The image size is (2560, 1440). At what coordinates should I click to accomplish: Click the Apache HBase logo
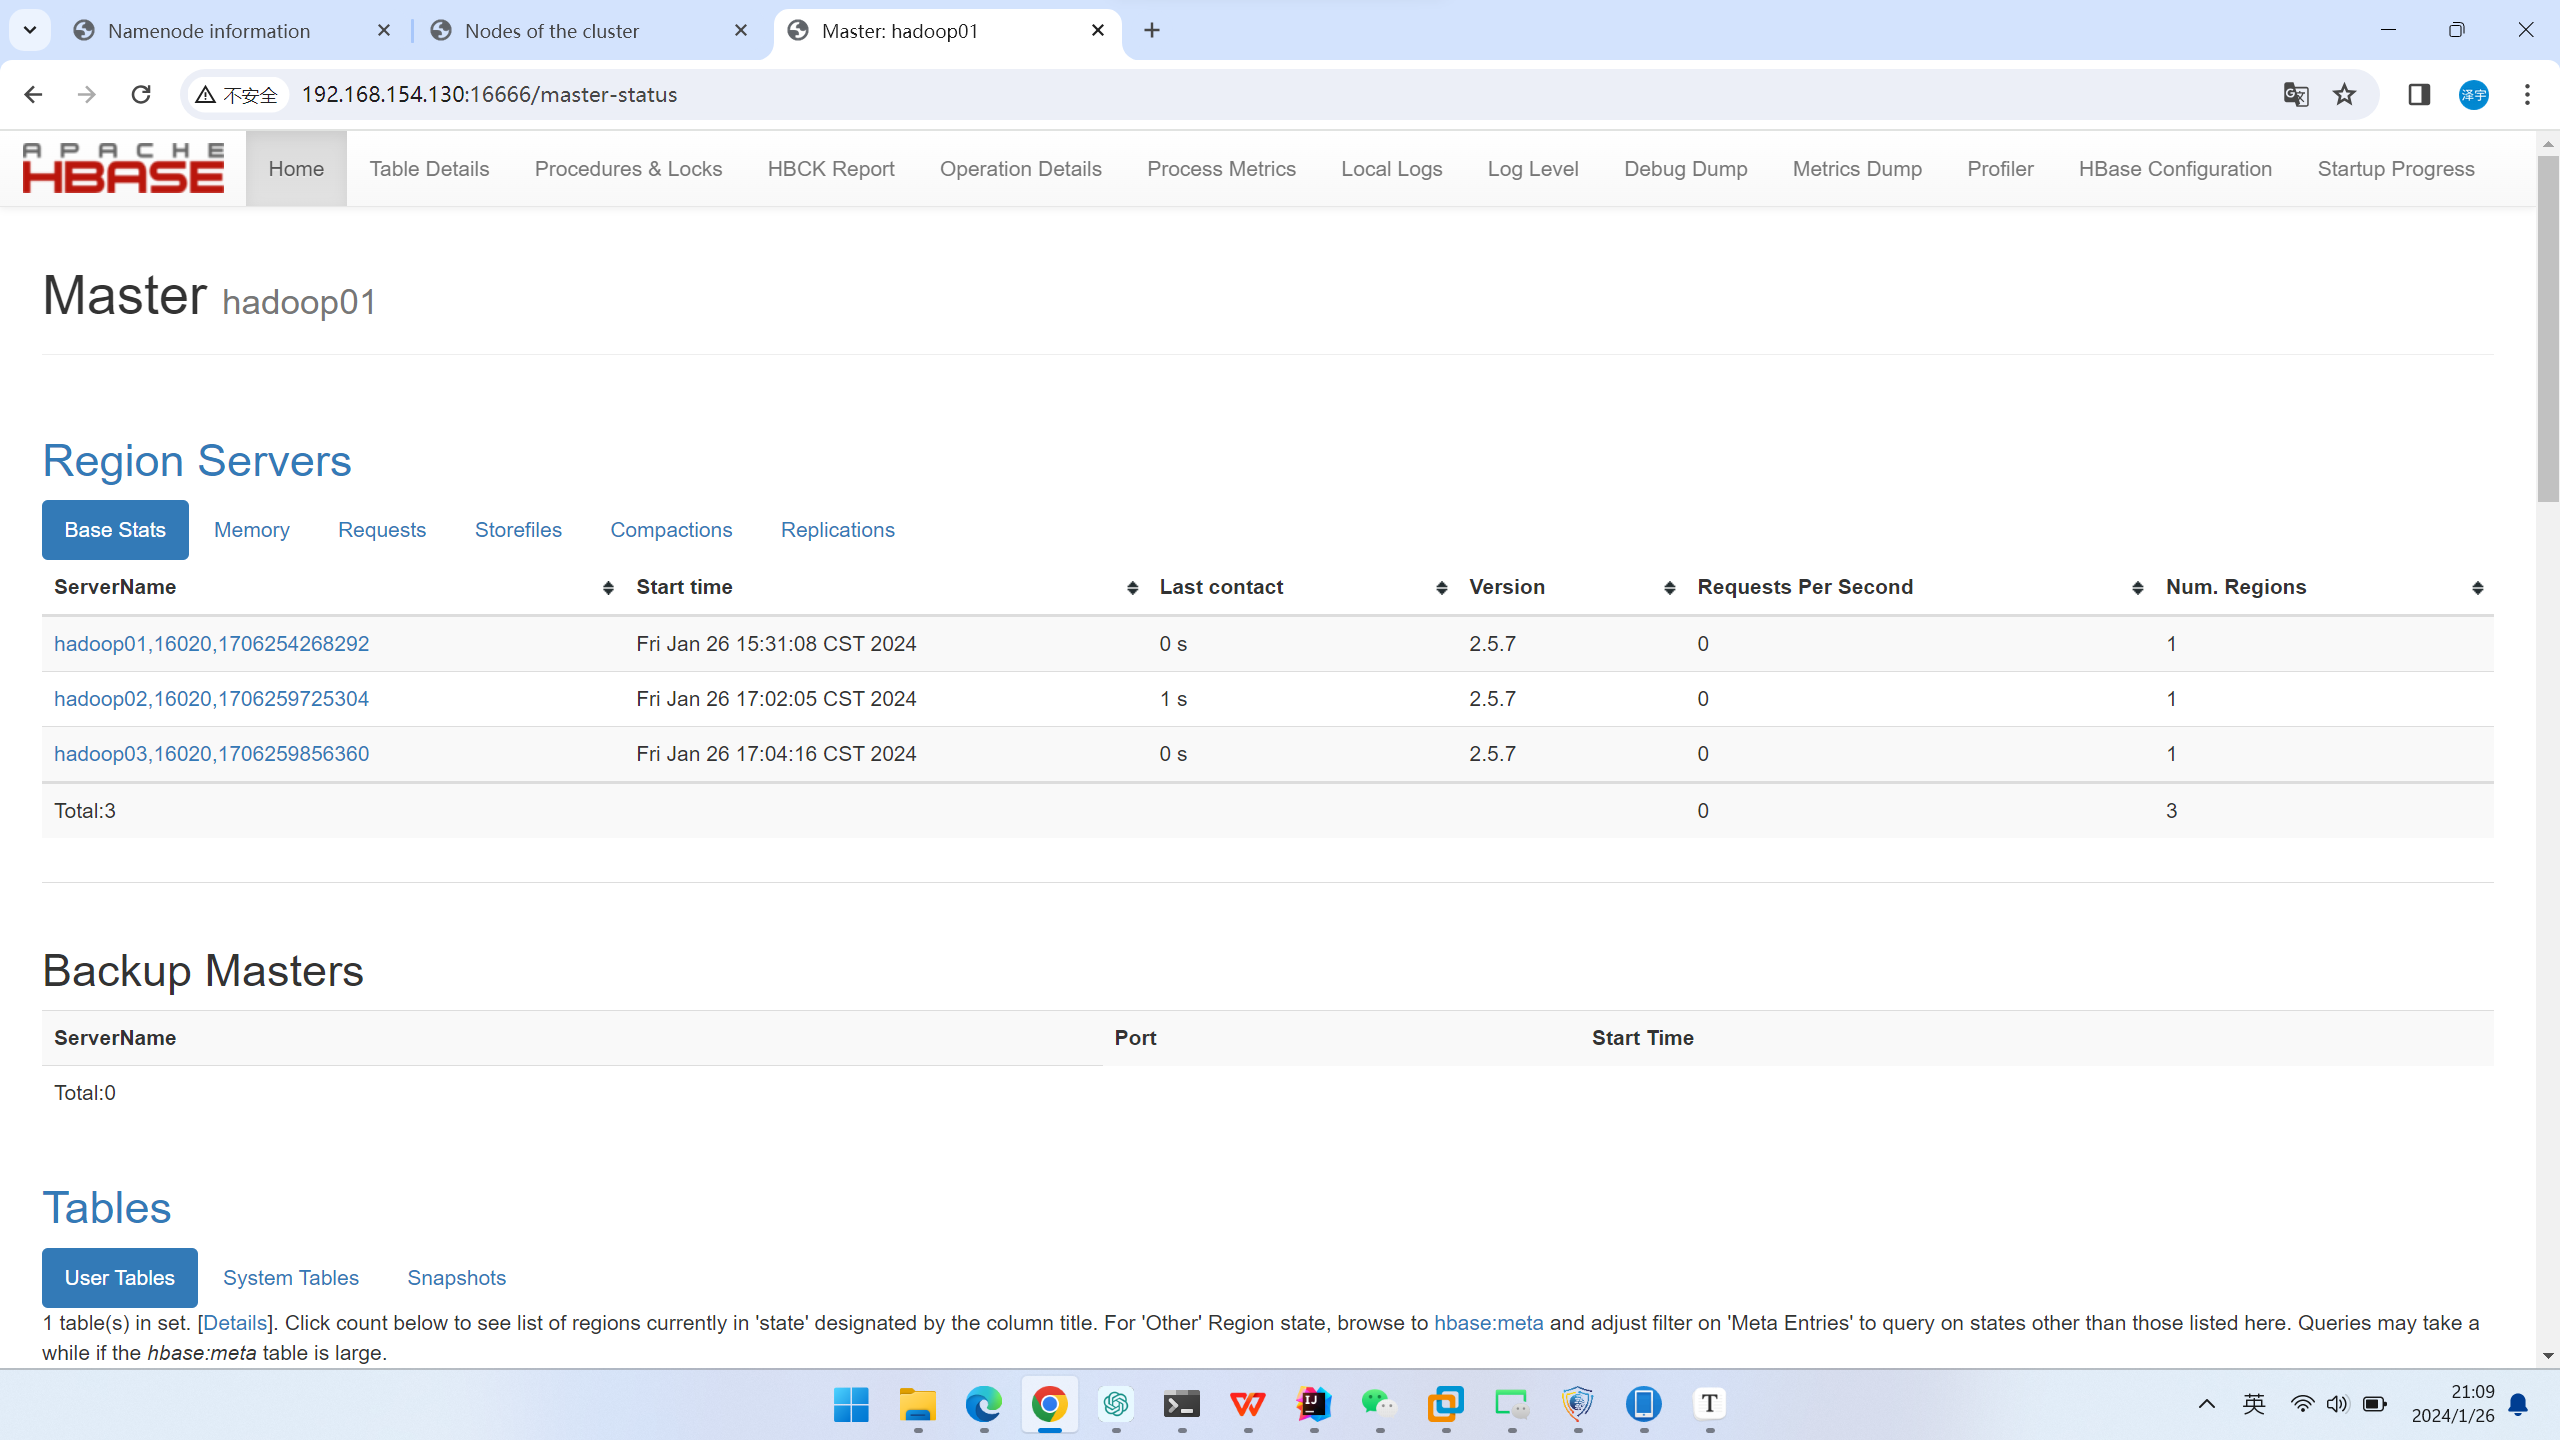tap(123, 168)
